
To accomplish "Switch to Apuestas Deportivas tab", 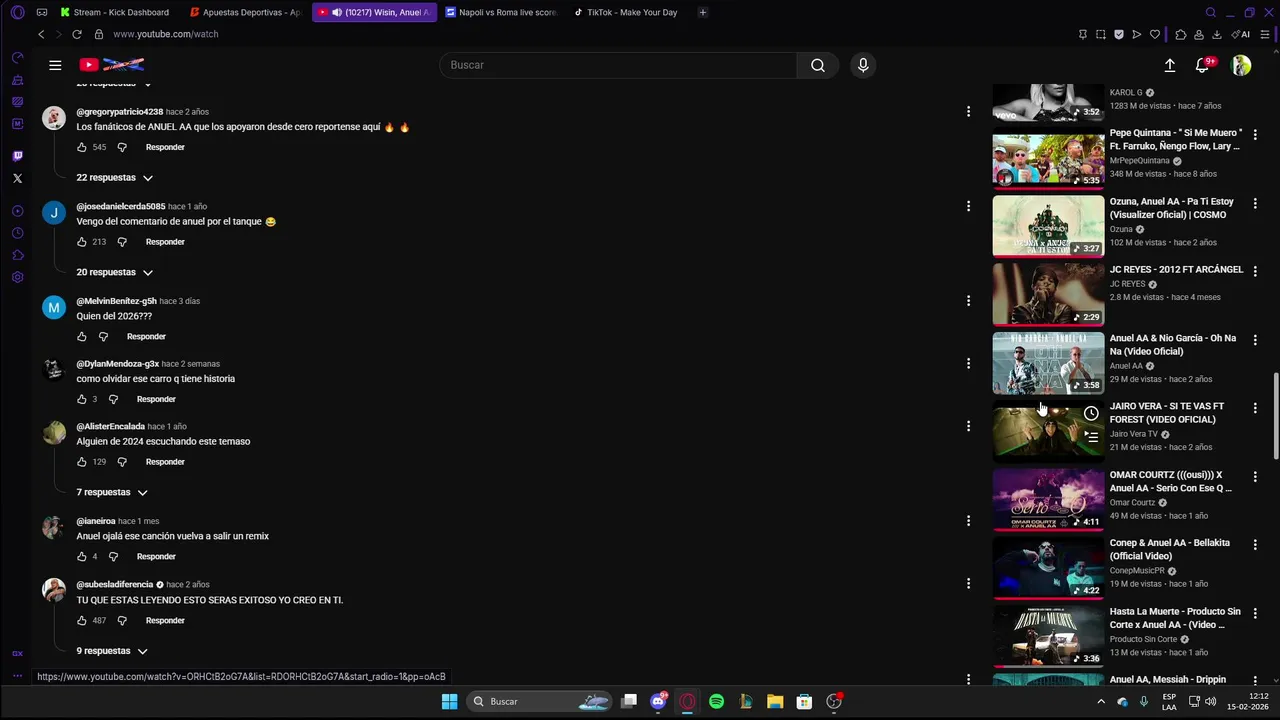I will point(246,12).
